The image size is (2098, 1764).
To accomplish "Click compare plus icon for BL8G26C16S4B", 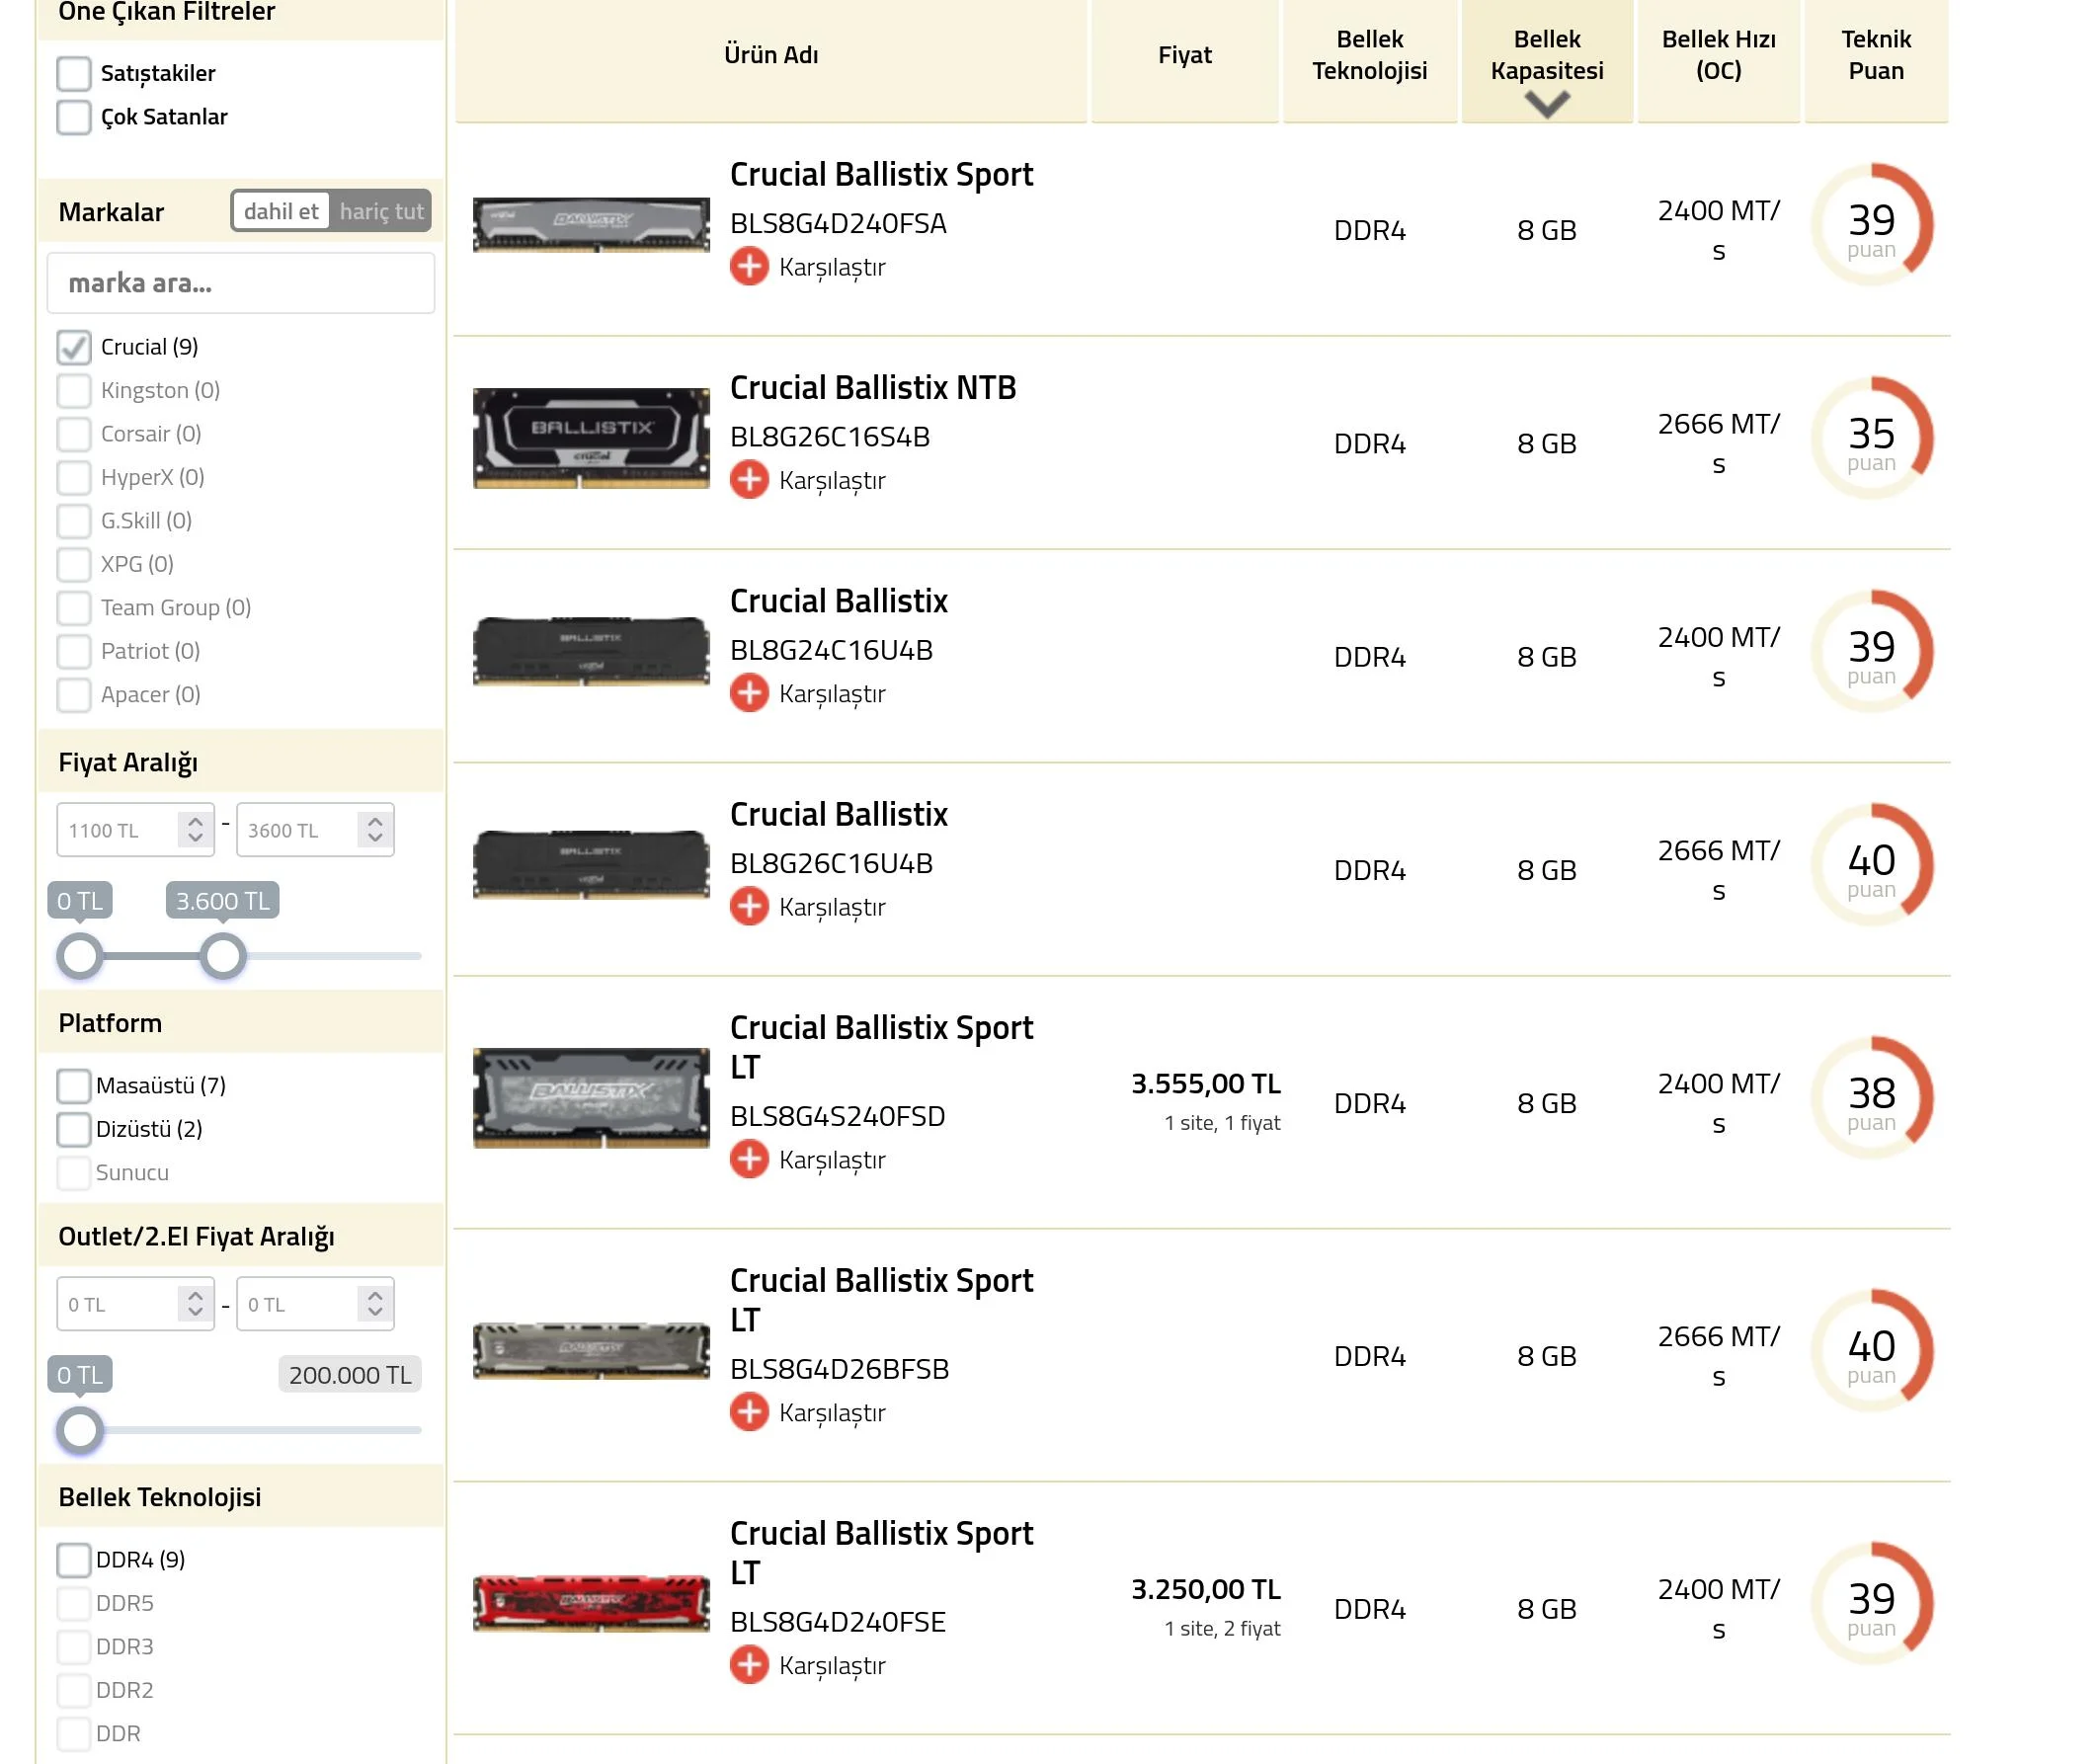I will click(748, 480).
